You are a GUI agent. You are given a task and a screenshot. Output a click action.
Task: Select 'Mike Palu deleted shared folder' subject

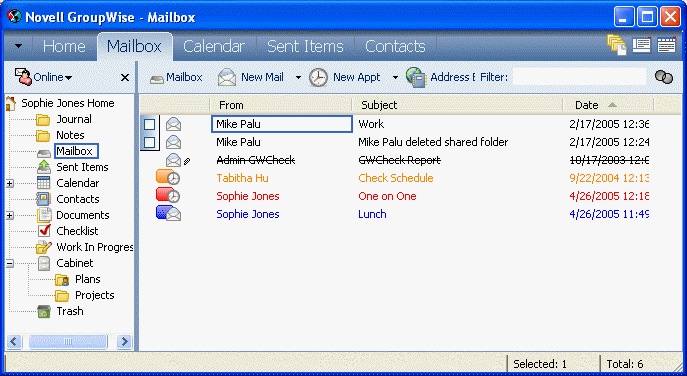(x=433, y=142)
